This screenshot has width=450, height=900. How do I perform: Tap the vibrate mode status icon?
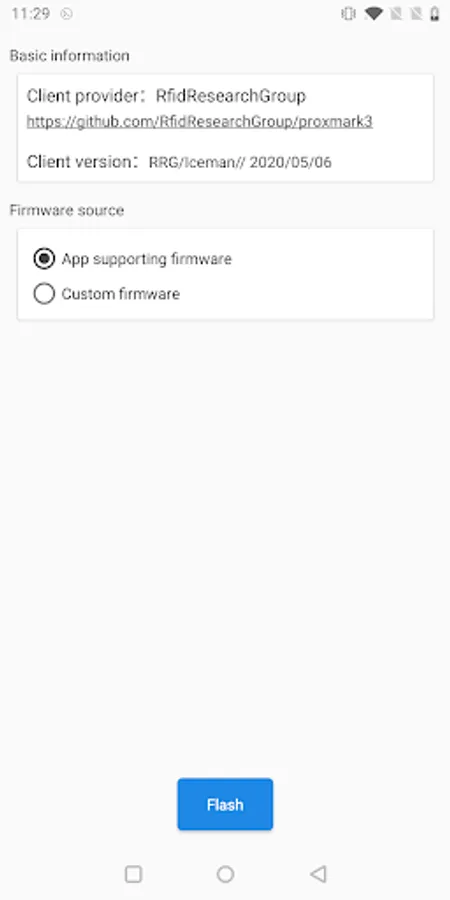[x=348, y=14]
